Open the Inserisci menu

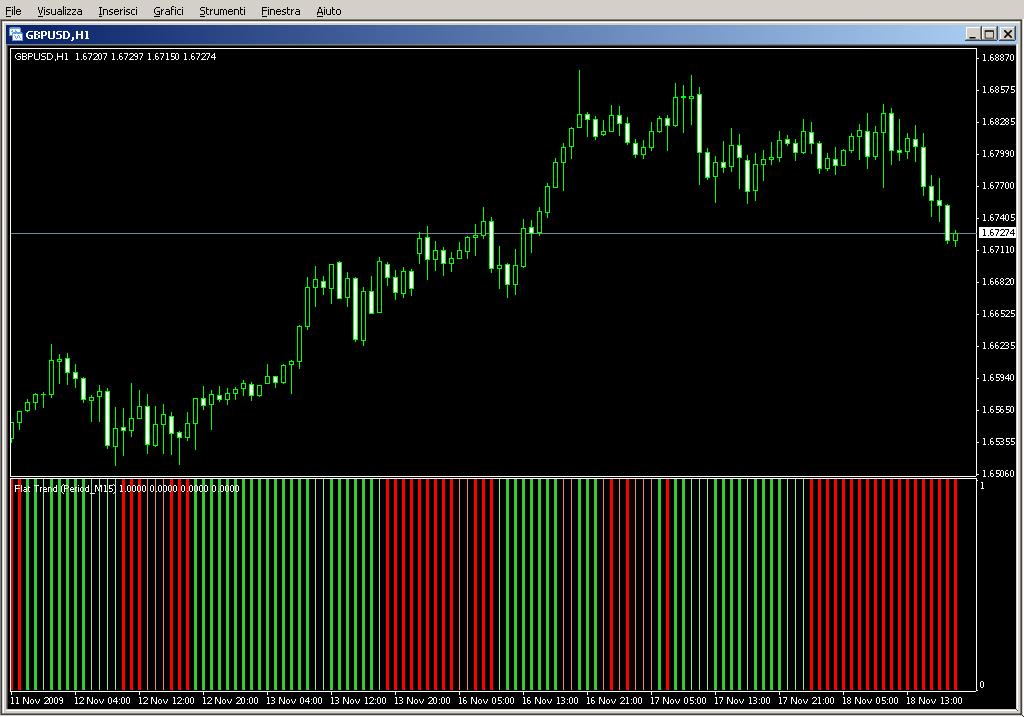coord(118,11)
